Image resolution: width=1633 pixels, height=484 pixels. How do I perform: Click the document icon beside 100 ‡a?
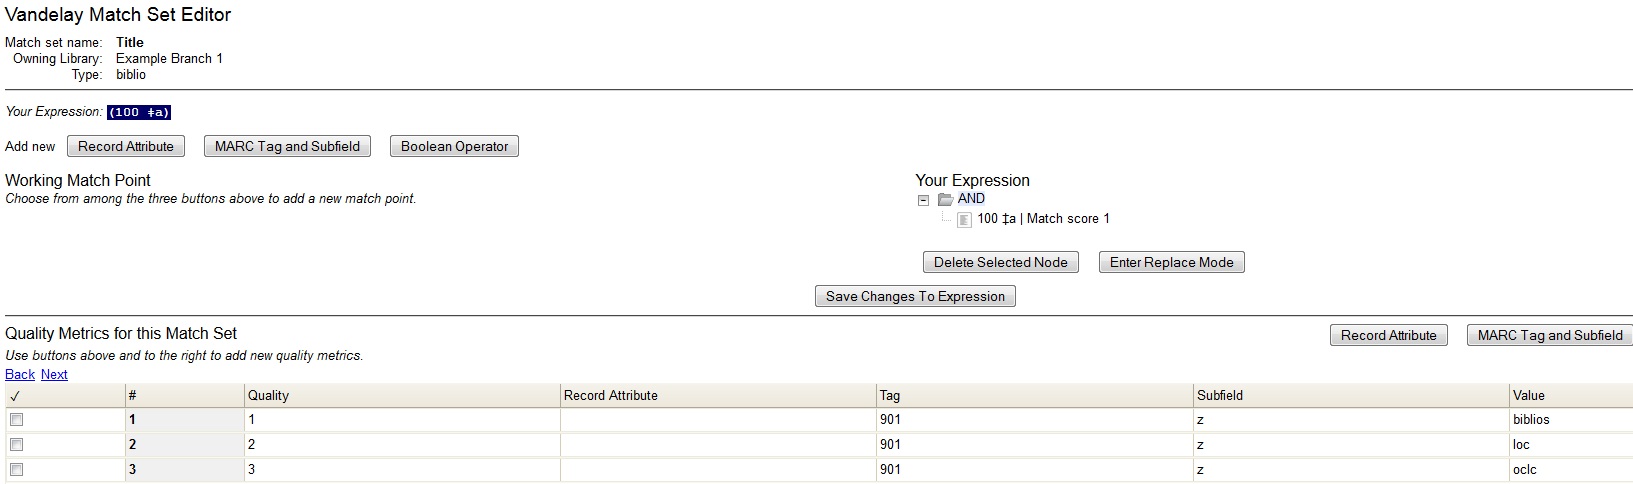pos(964,220)
